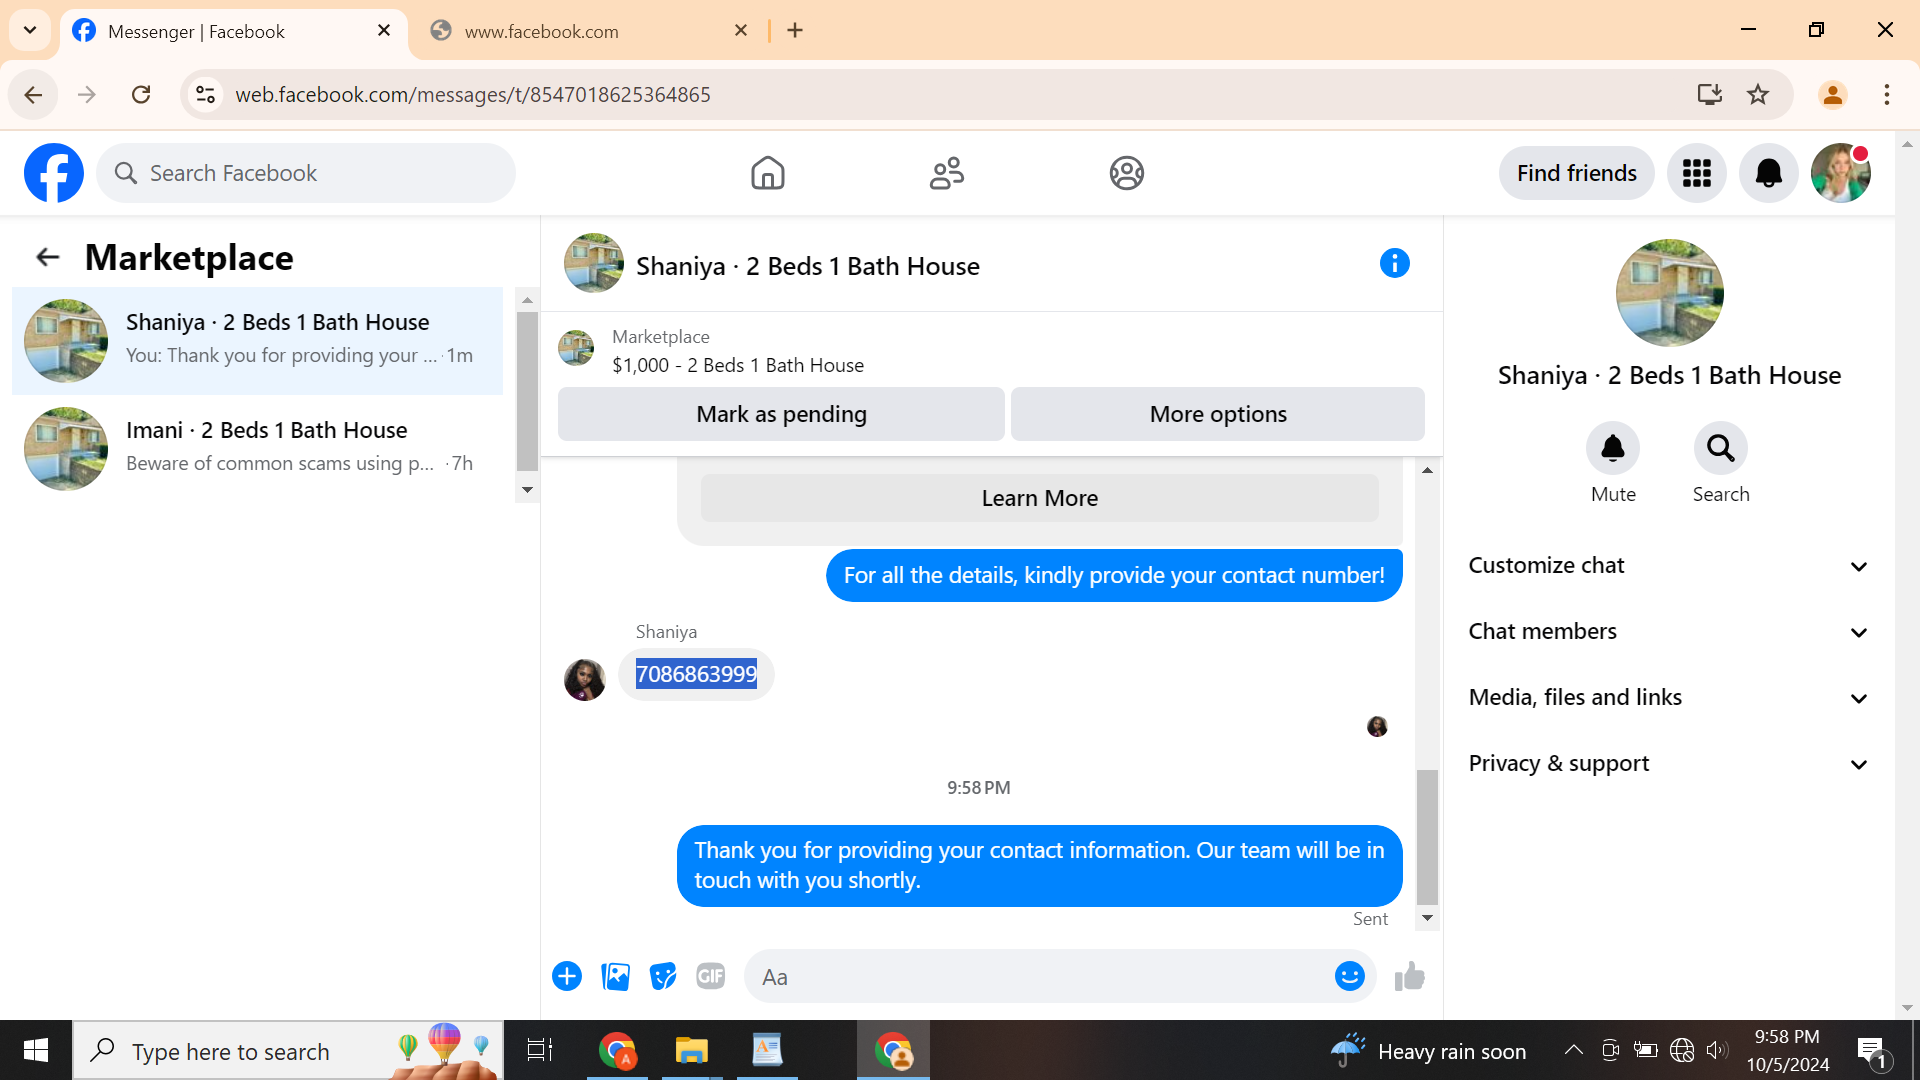The height and width of the screenshot is (1080, 1920).
Task: Open the GIF picker icon
Action: (710, 976)
